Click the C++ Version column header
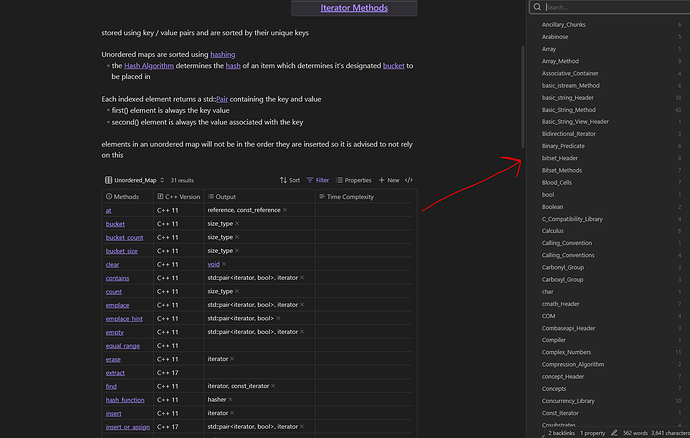 179,197
